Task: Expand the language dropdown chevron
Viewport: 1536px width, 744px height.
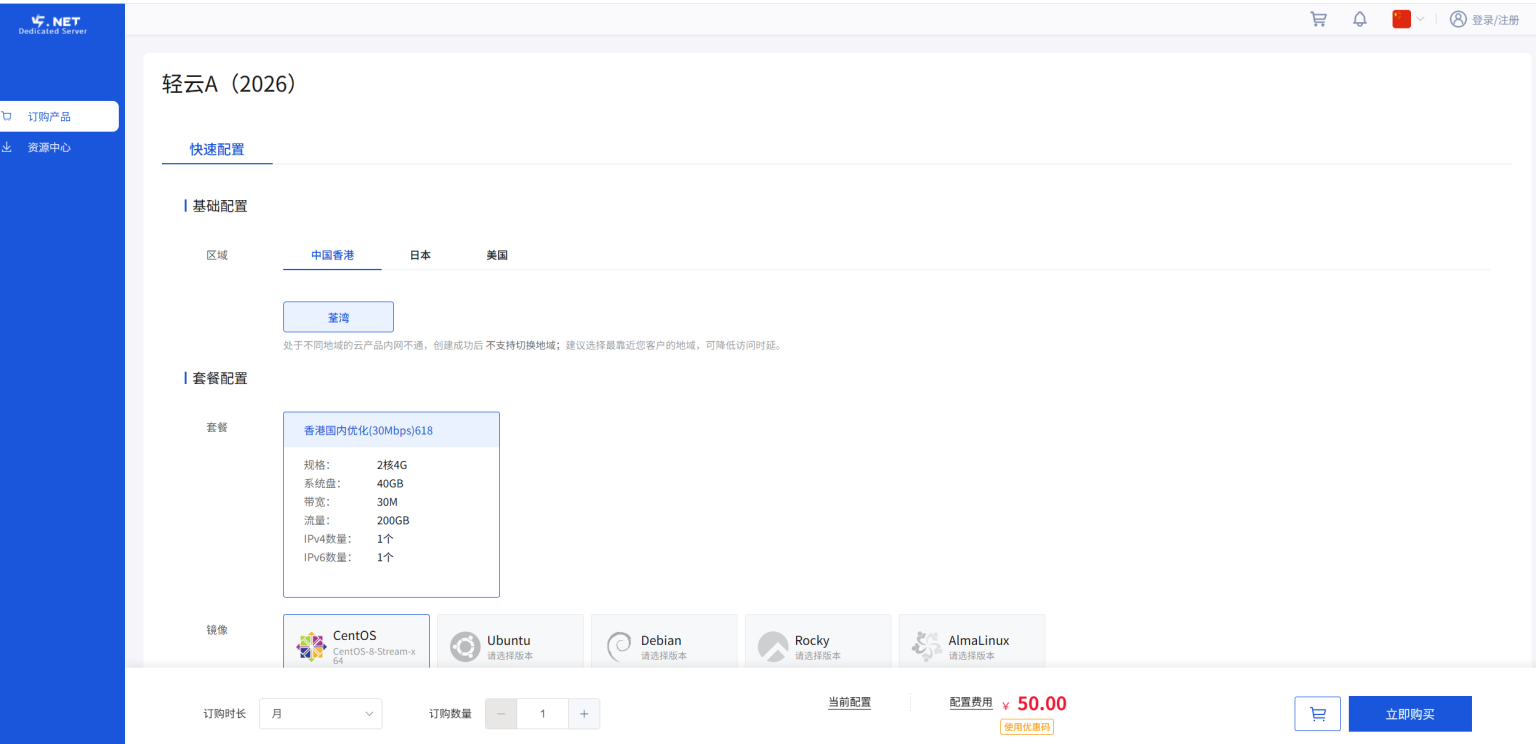Action: click(1420, 19)
